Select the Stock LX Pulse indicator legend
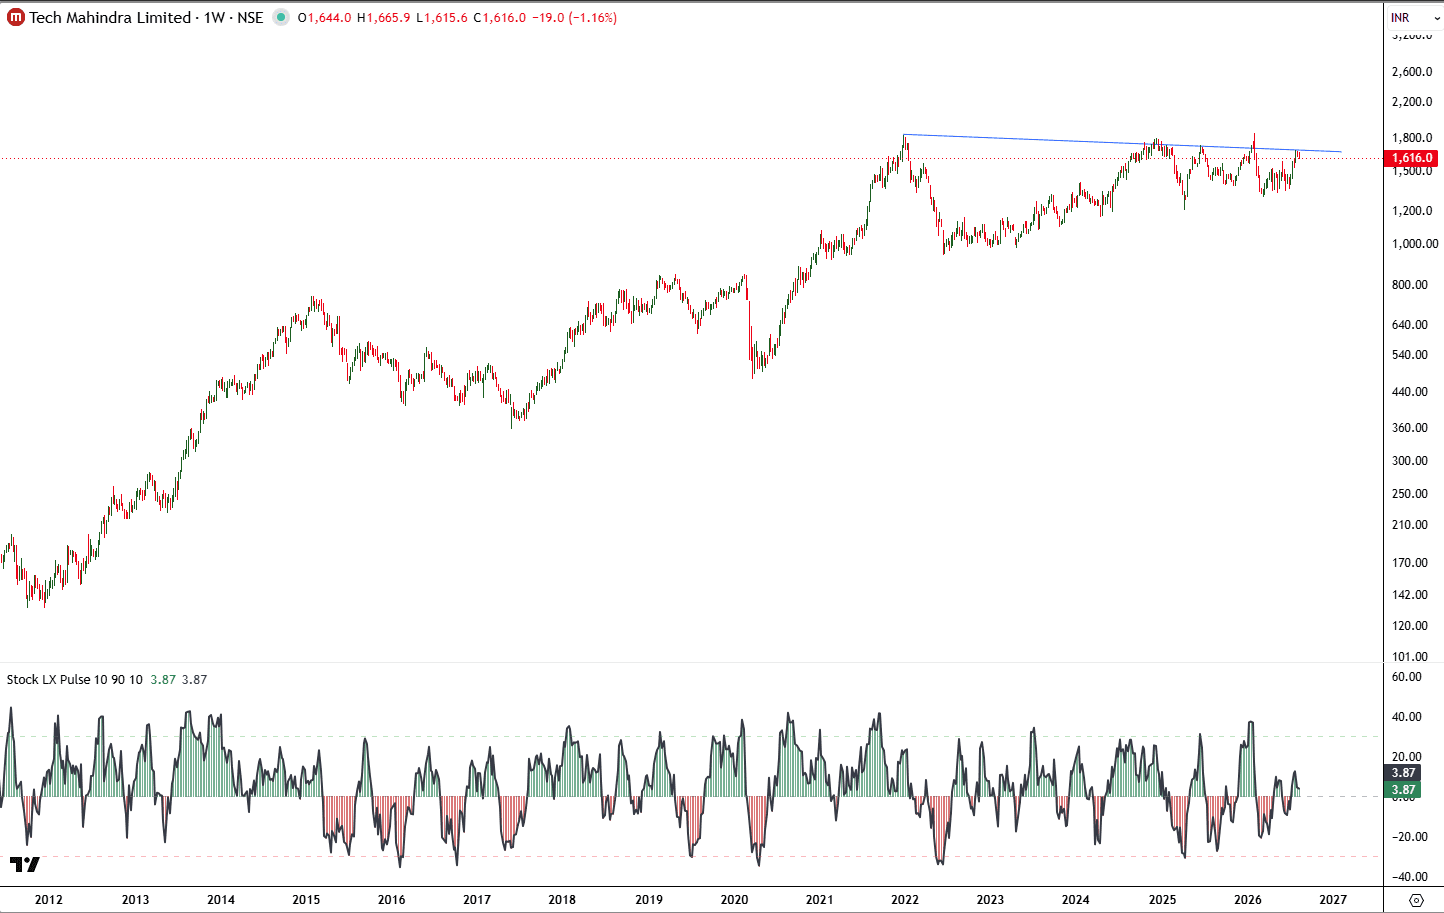Viewport: 1444px width, 913px height. [x=75, y=679]
